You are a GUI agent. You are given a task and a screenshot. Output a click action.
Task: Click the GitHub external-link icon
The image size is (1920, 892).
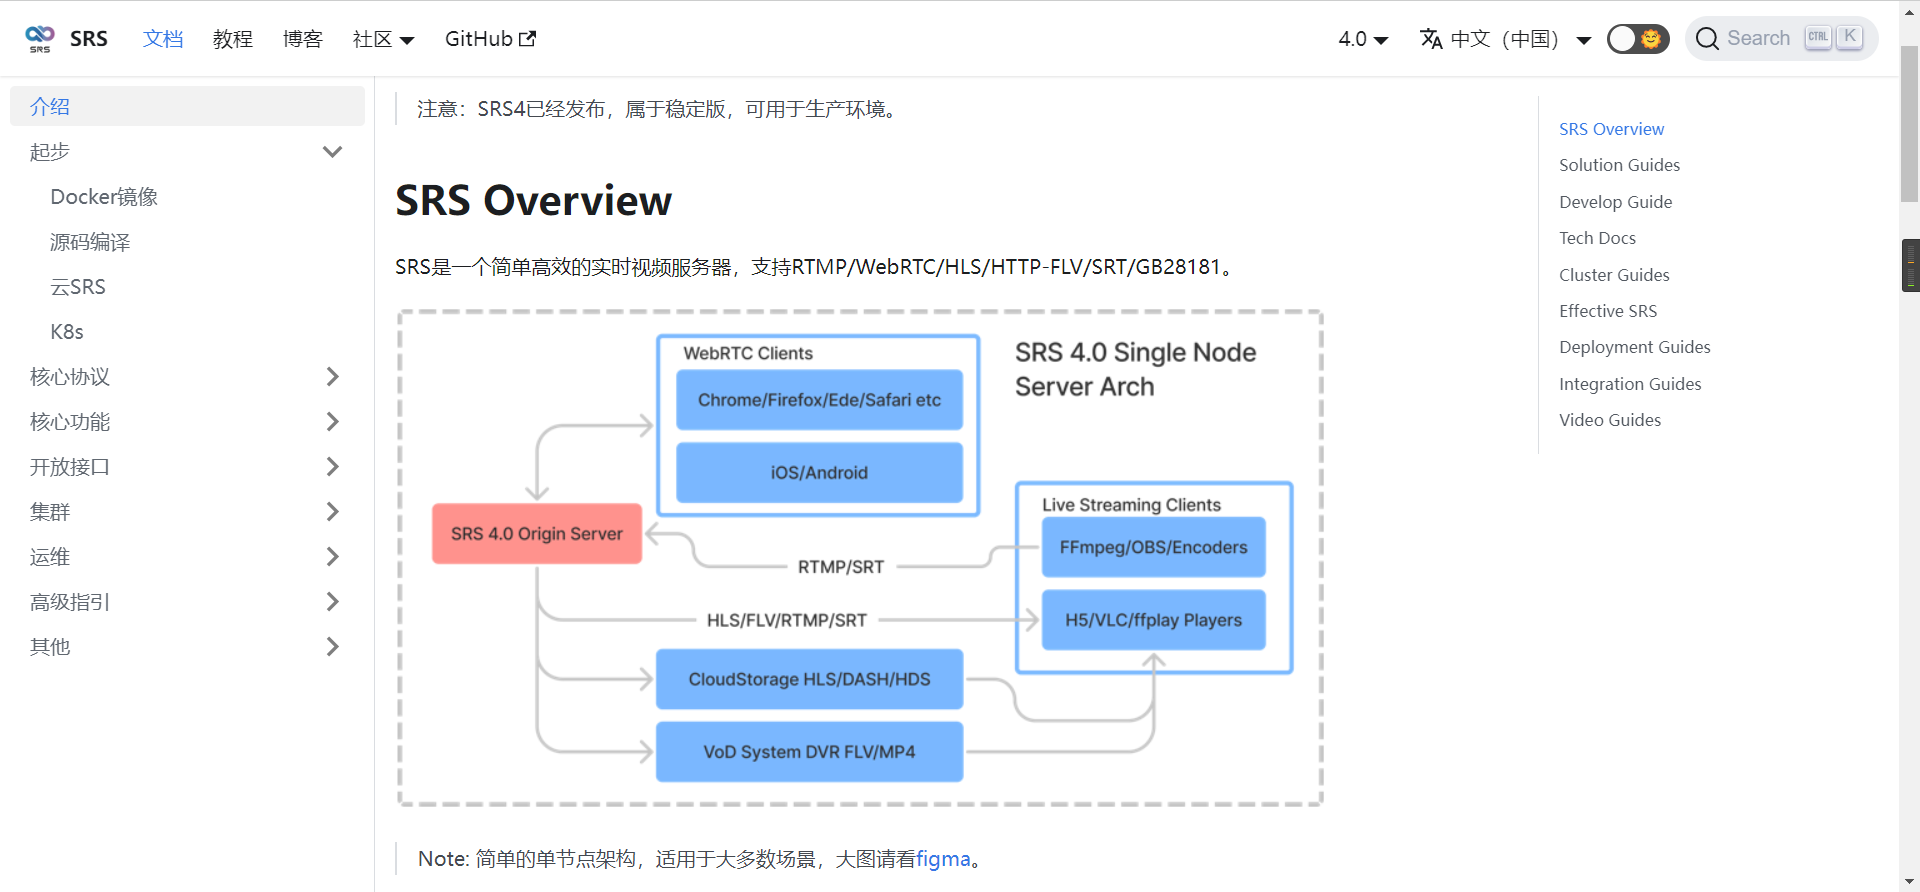click(528, 39)
